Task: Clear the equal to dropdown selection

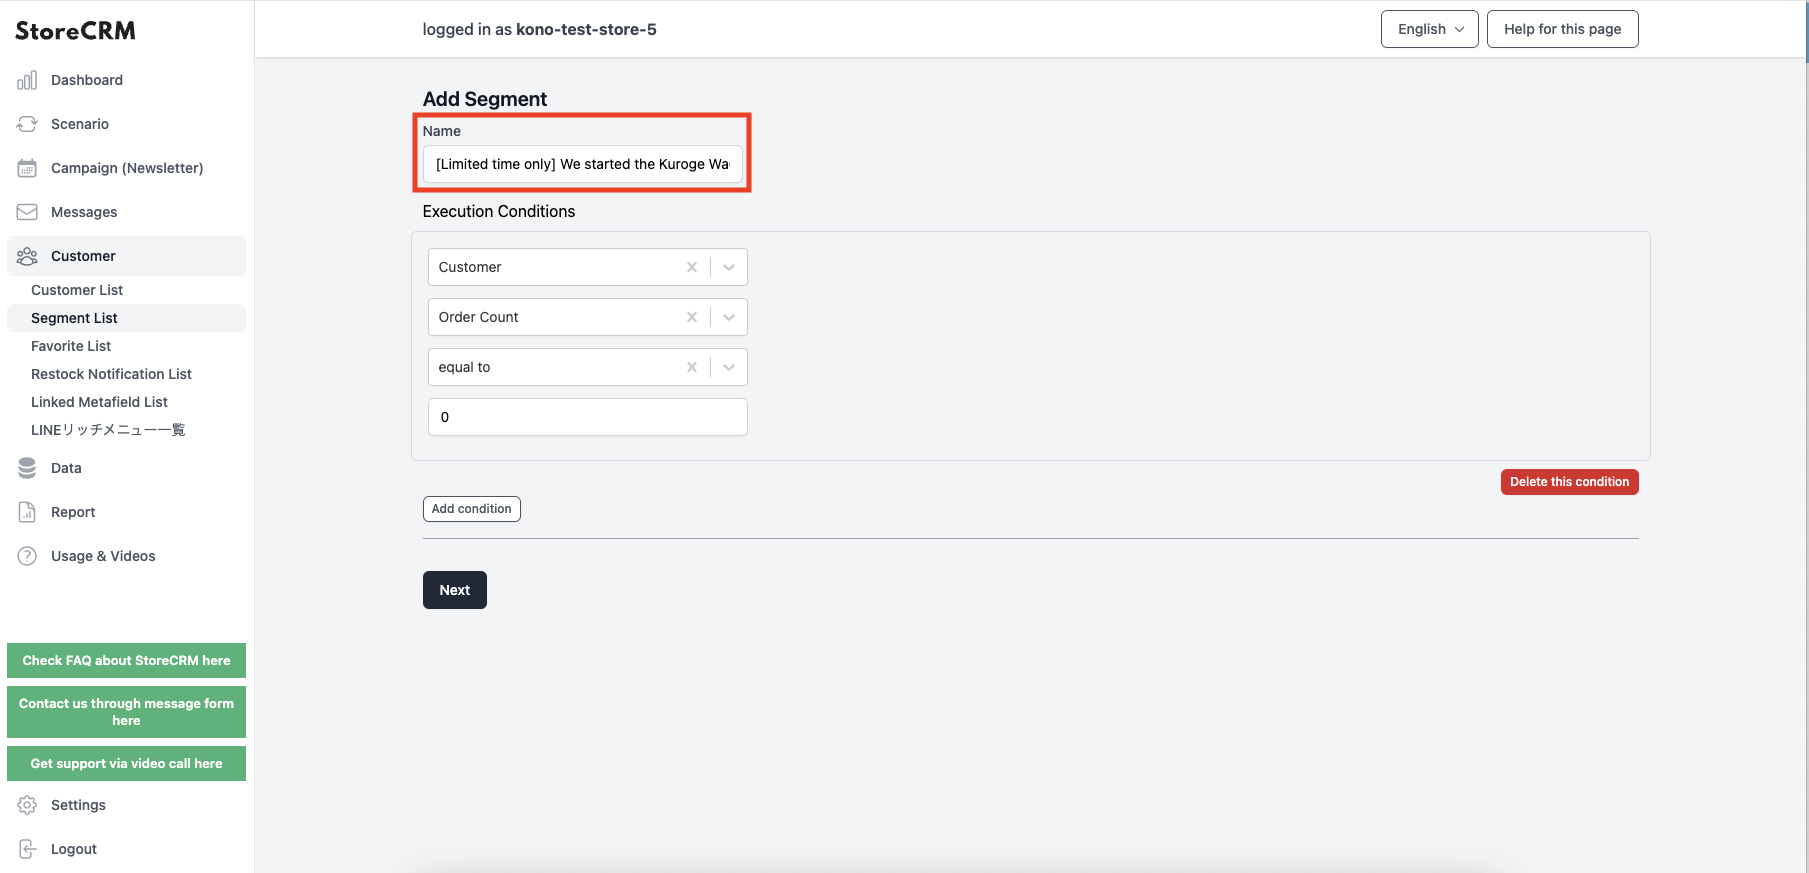Action: tap(691, 367)
